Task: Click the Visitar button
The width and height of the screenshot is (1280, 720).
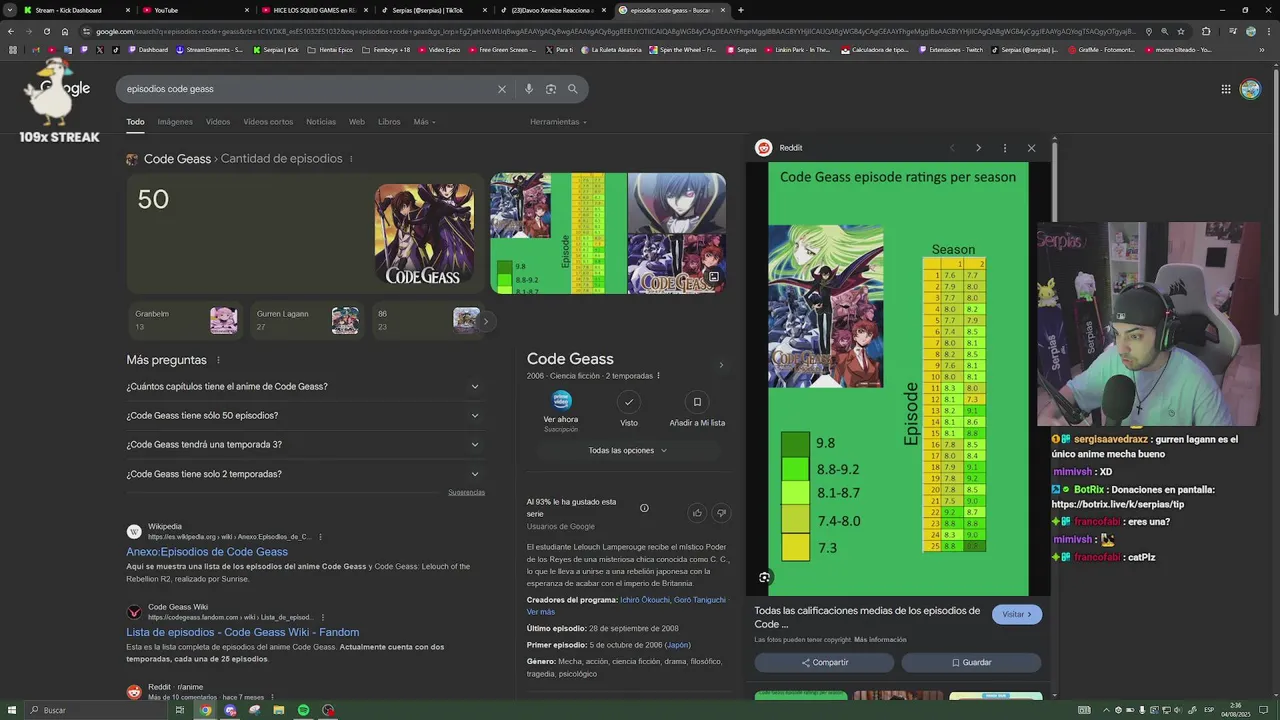Action: [x=1017, y=615]
